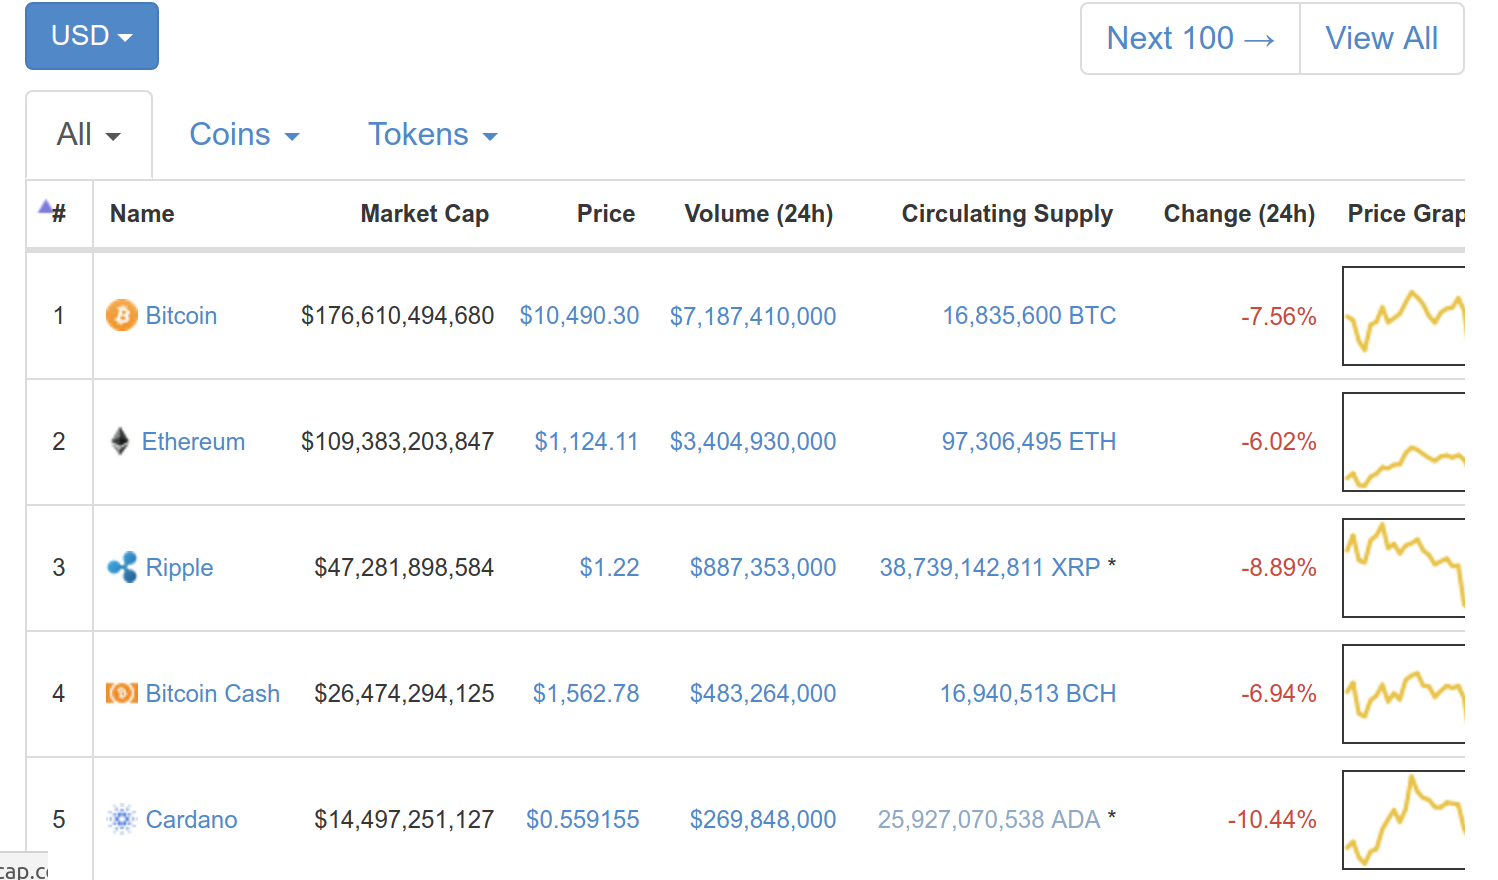Click Bitcoin Cash 24h change -6.94%
Viewport: 1498px width, 880px height.
pos(1279,694)
